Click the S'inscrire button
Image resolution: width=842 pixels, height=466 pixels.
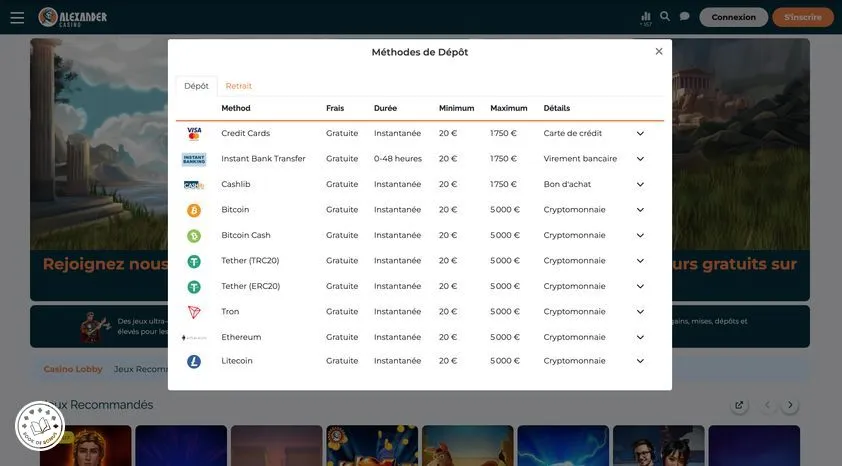[x=803, y=17]
